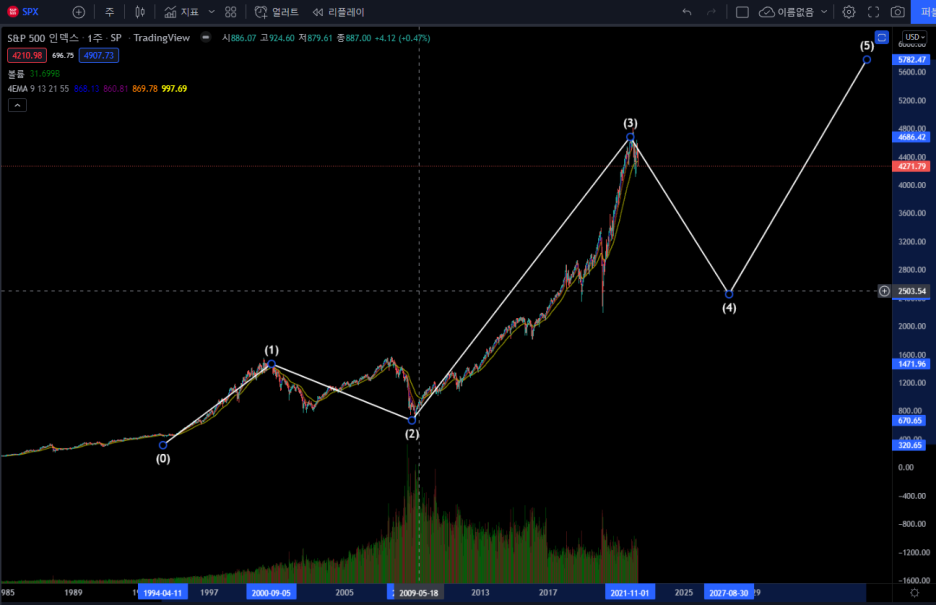This screenshot has width=936, height=605.
Task: Open the SPX symbol search
Action: click(x=23, y=12)
